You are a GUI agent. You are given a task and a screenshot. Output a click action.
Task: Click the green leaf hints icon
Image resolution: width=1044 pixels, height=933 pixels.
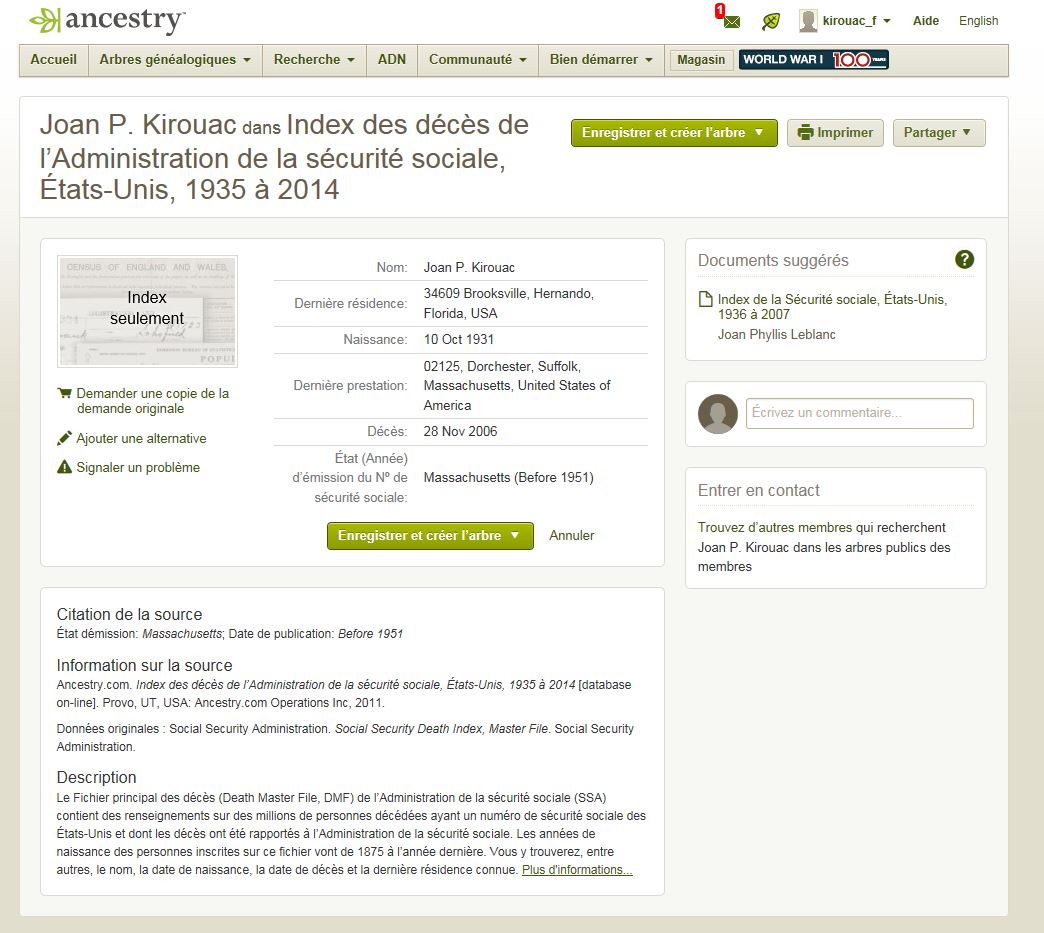pos(770,21)
